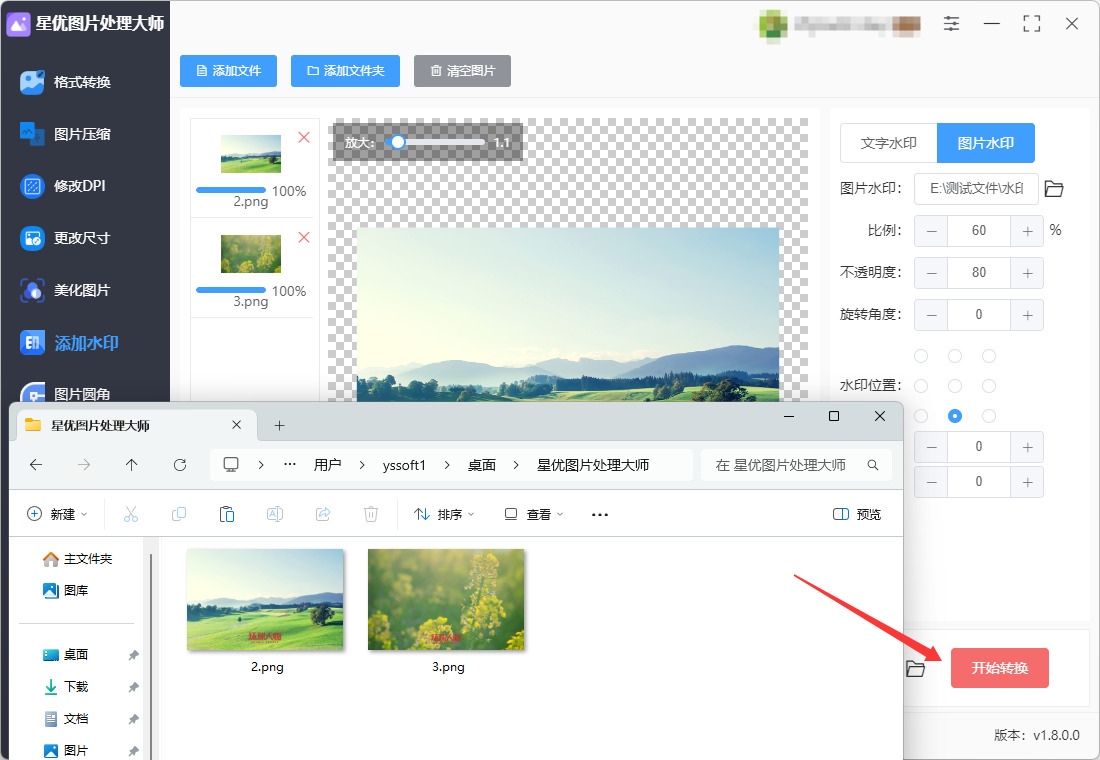The width and height of the screenshot is (1100, 760).
Task: Select top-right watermark position radio
Action: point(989,356)
